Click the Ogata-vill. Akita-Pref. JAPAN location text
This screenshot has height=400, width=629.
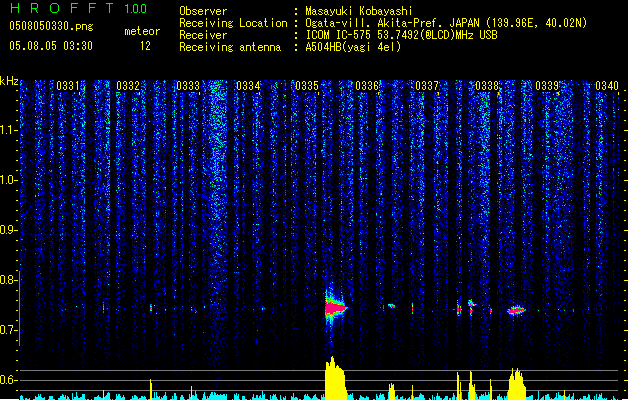(x=446, y=23)
